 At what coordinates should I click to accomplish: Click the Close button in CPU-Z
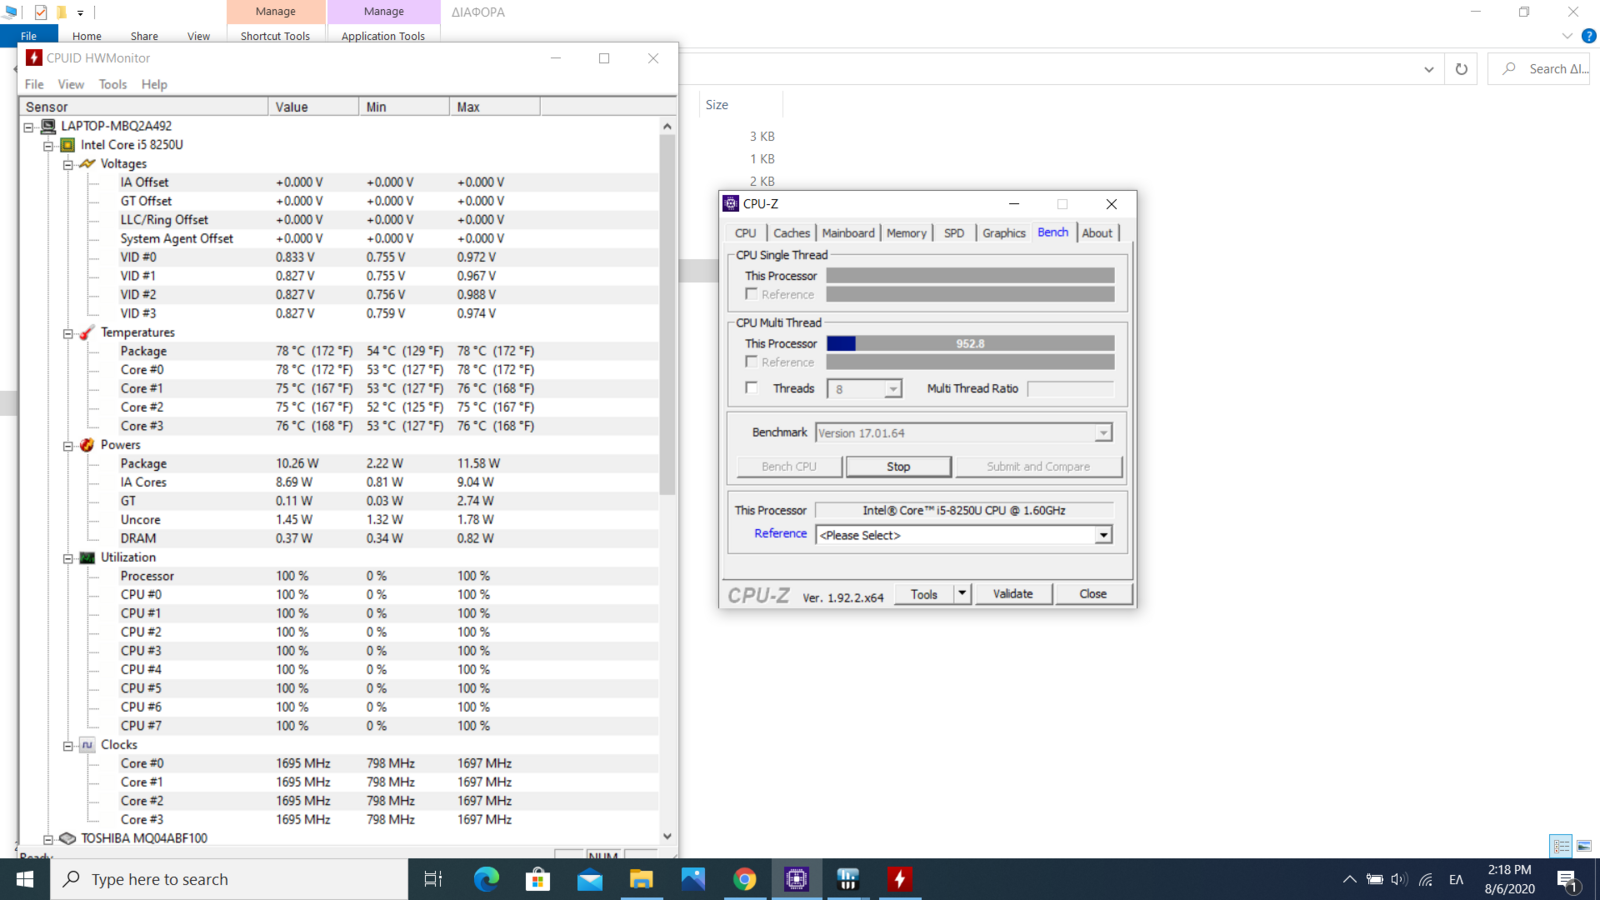(x=1093, y=594)
